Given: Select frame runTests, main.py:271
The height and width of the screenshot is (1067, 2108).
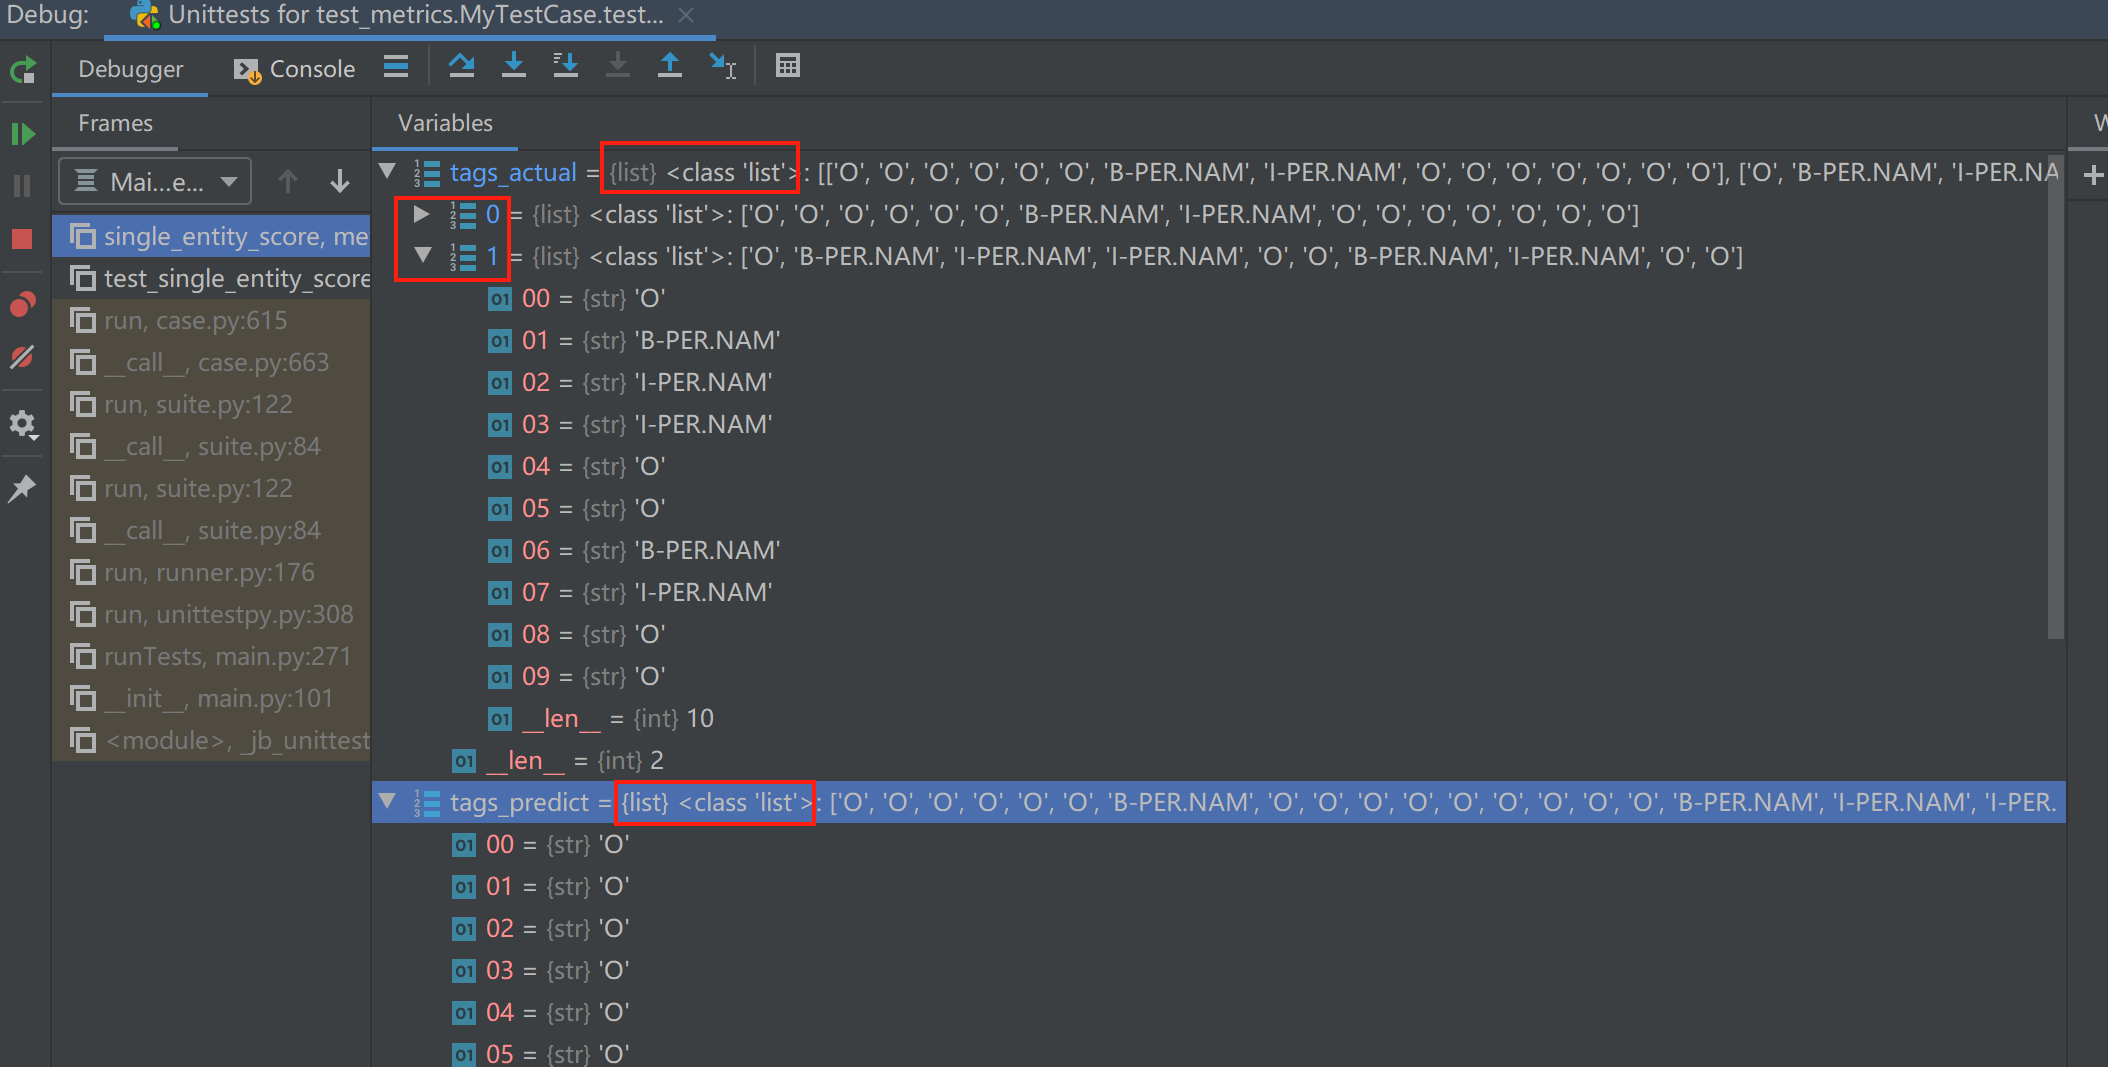Looking at the screenshot, I should click(212, 657).
